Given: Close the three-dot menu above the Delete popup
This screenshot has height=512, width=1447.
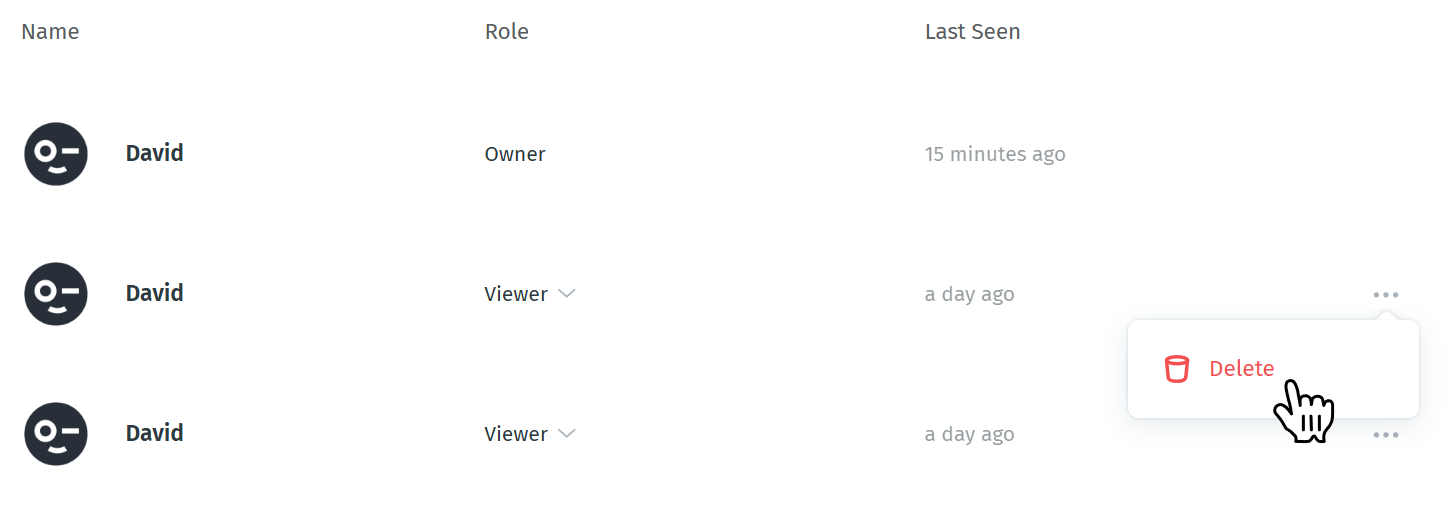Looking at the screenshot, I should (x=1386, y=294).
